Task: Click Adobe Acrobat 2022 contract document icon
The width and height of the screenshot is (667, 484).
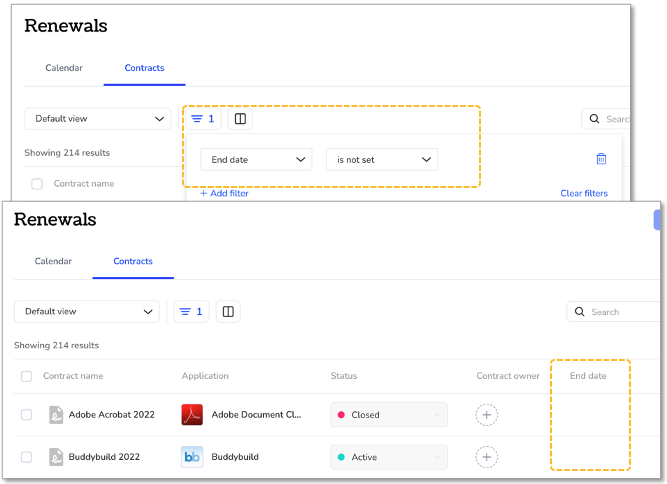Action: [56, 415]
